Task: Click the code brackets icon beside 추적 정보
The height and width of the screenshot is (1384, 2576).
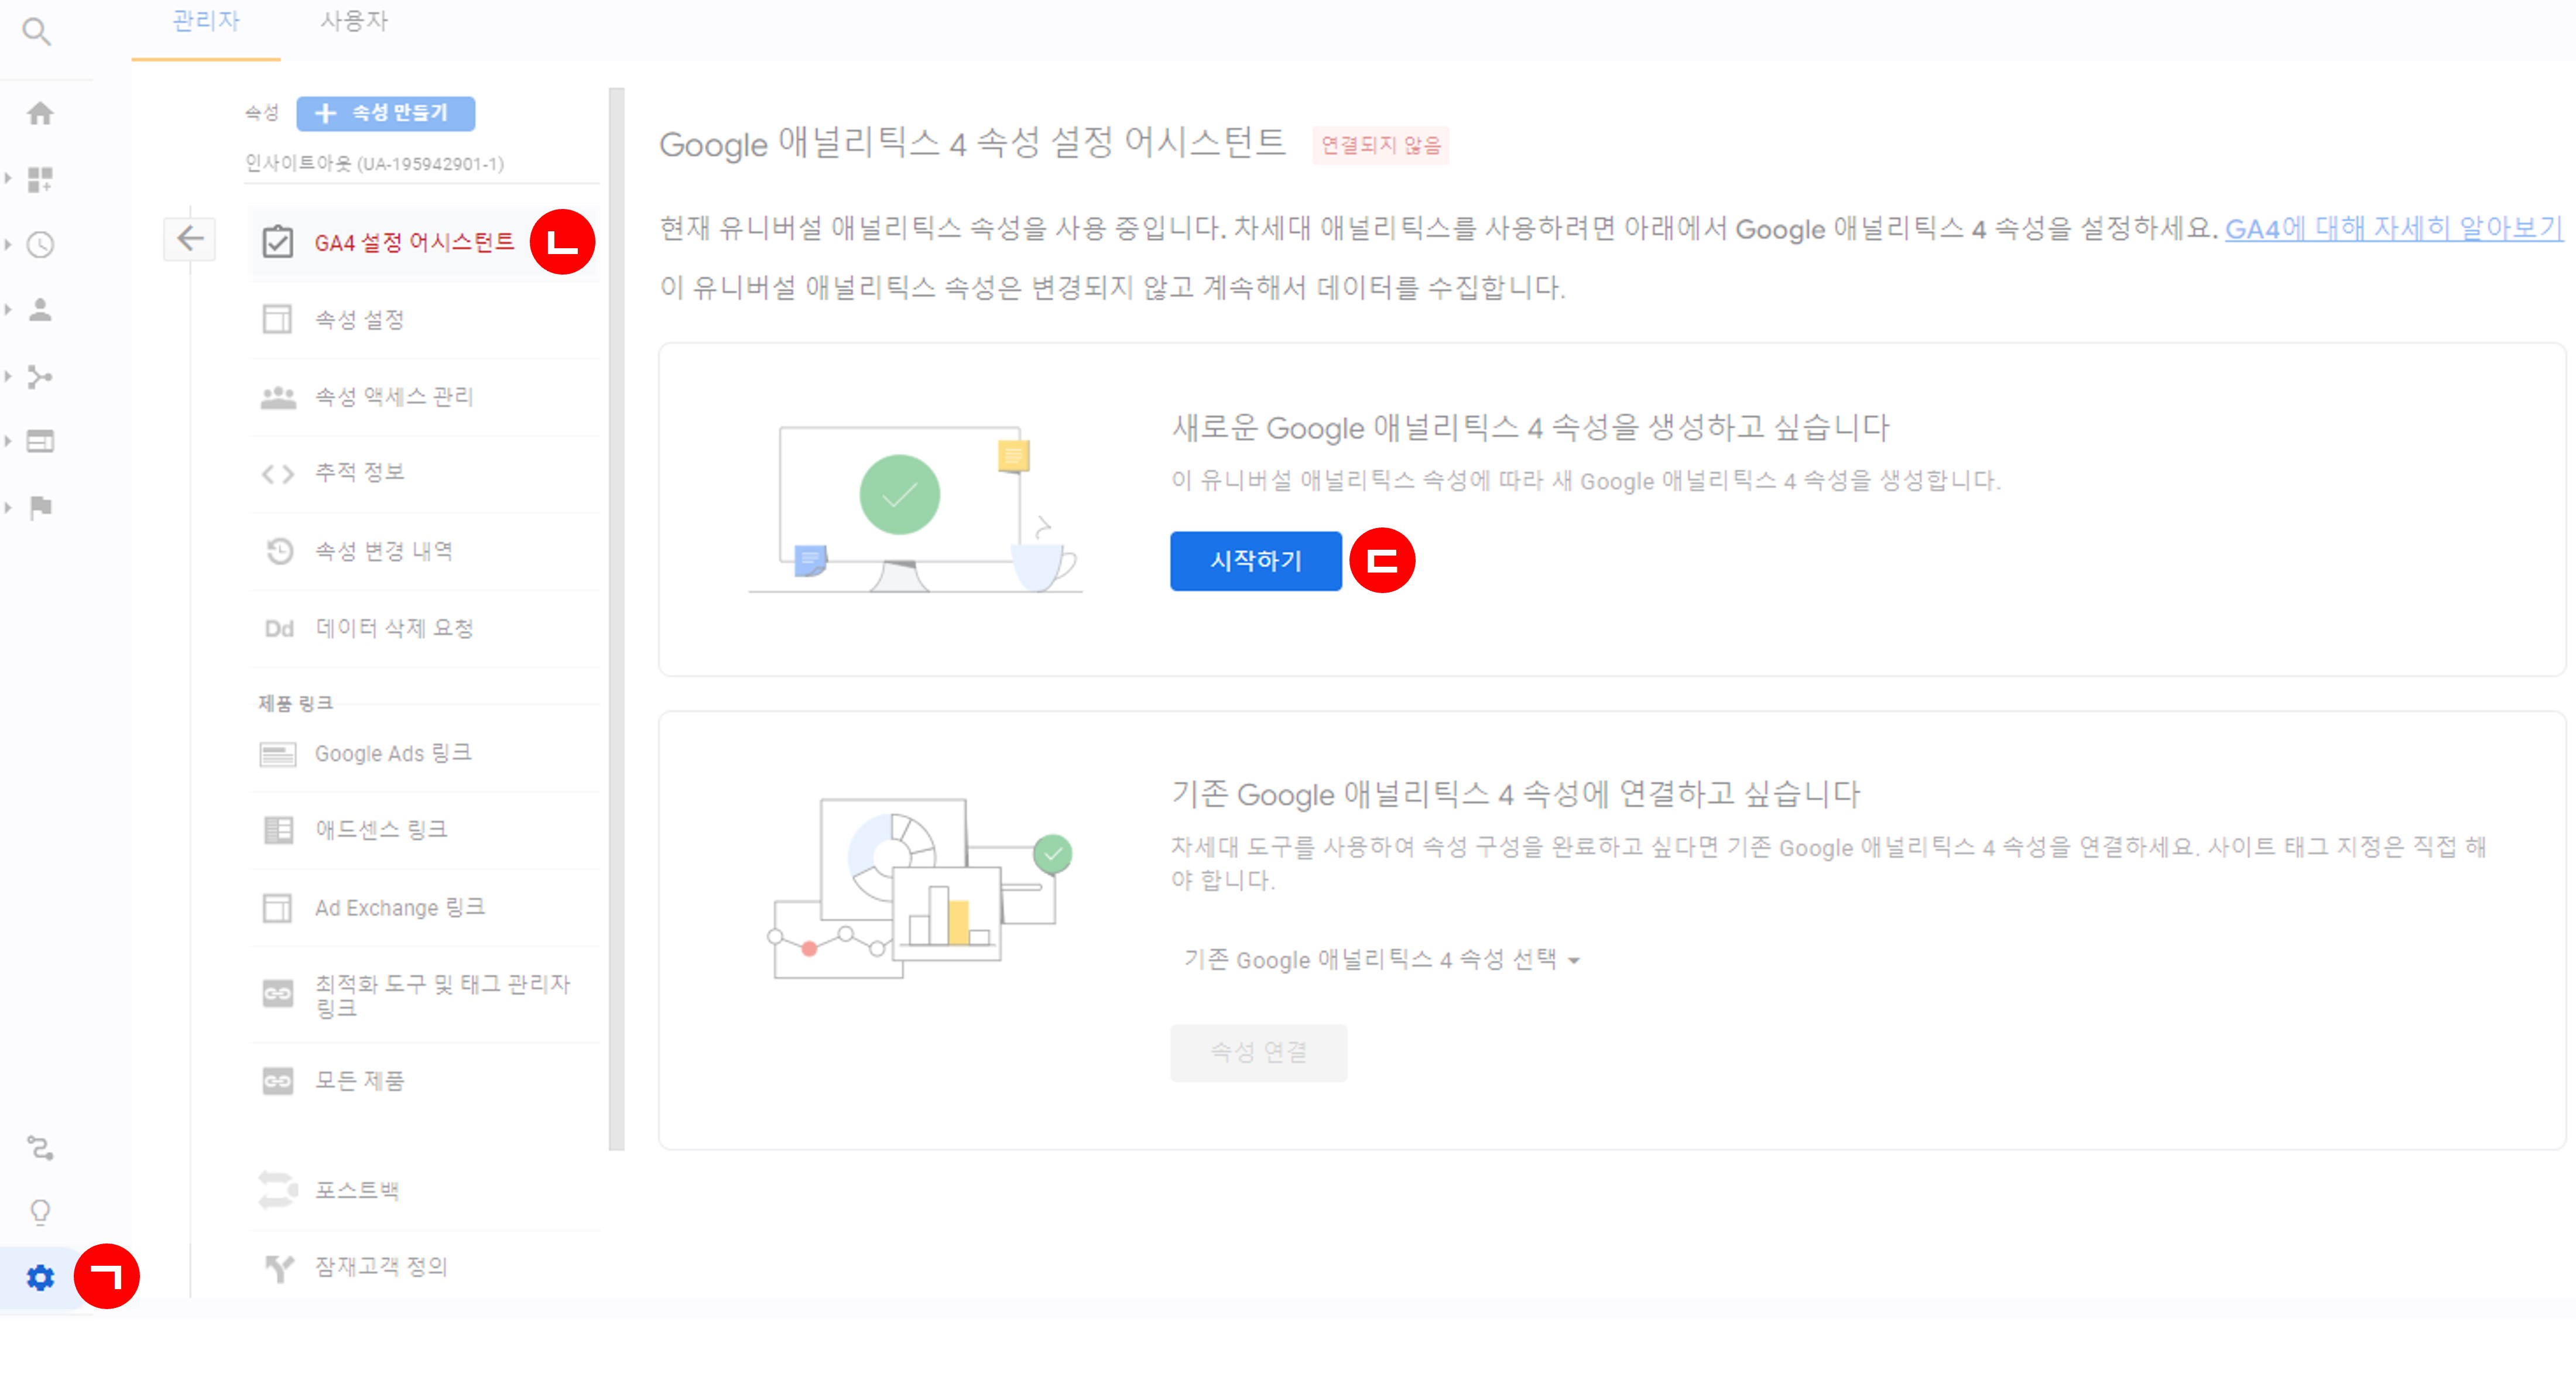Action: click(278, 473)
